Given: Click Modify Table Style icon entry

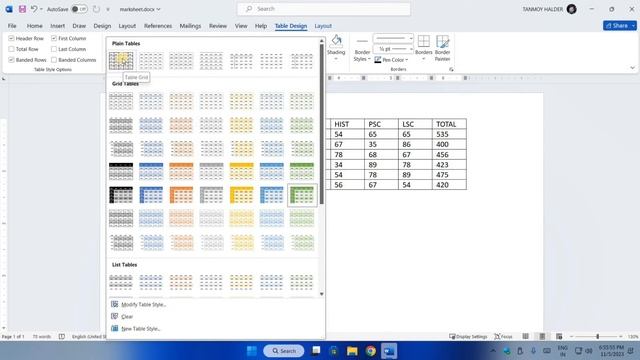Looking at the screenshot, I should (115, 304).
